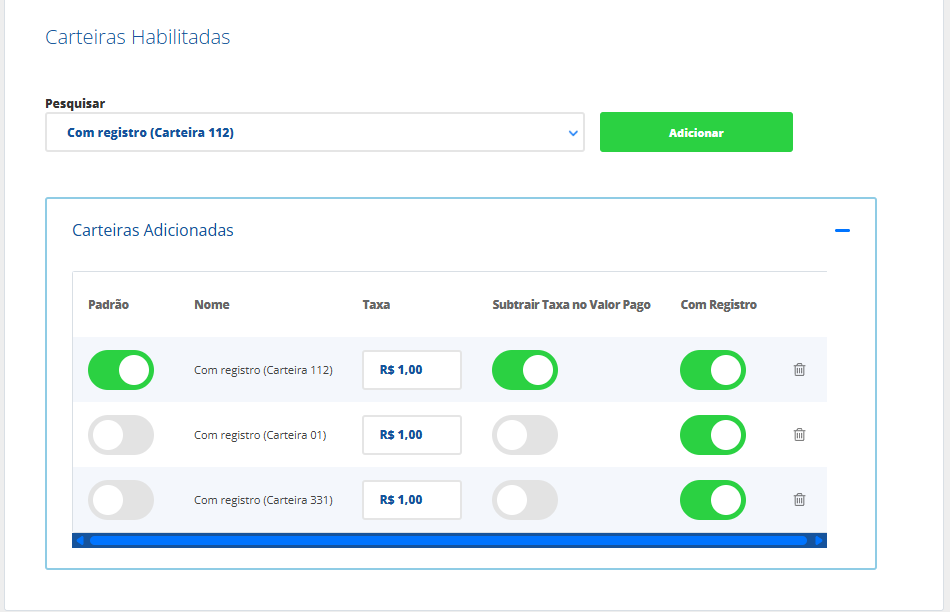Enable Padrão toggle for Carteira 01
Viewport: 950px width, 612px height.
pos(121,435)
